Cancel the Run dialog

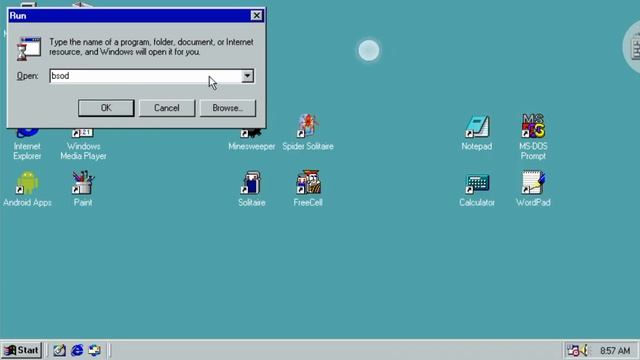coord(167,108)
